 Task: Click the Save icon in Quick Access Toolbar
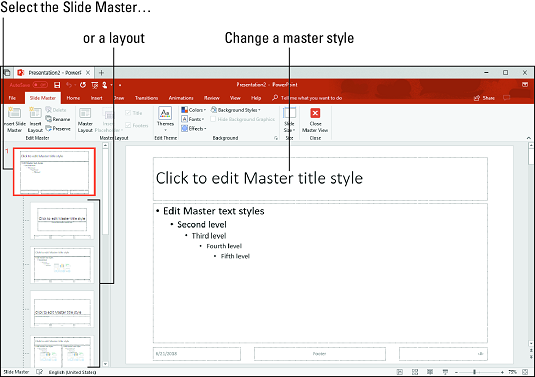57,85
